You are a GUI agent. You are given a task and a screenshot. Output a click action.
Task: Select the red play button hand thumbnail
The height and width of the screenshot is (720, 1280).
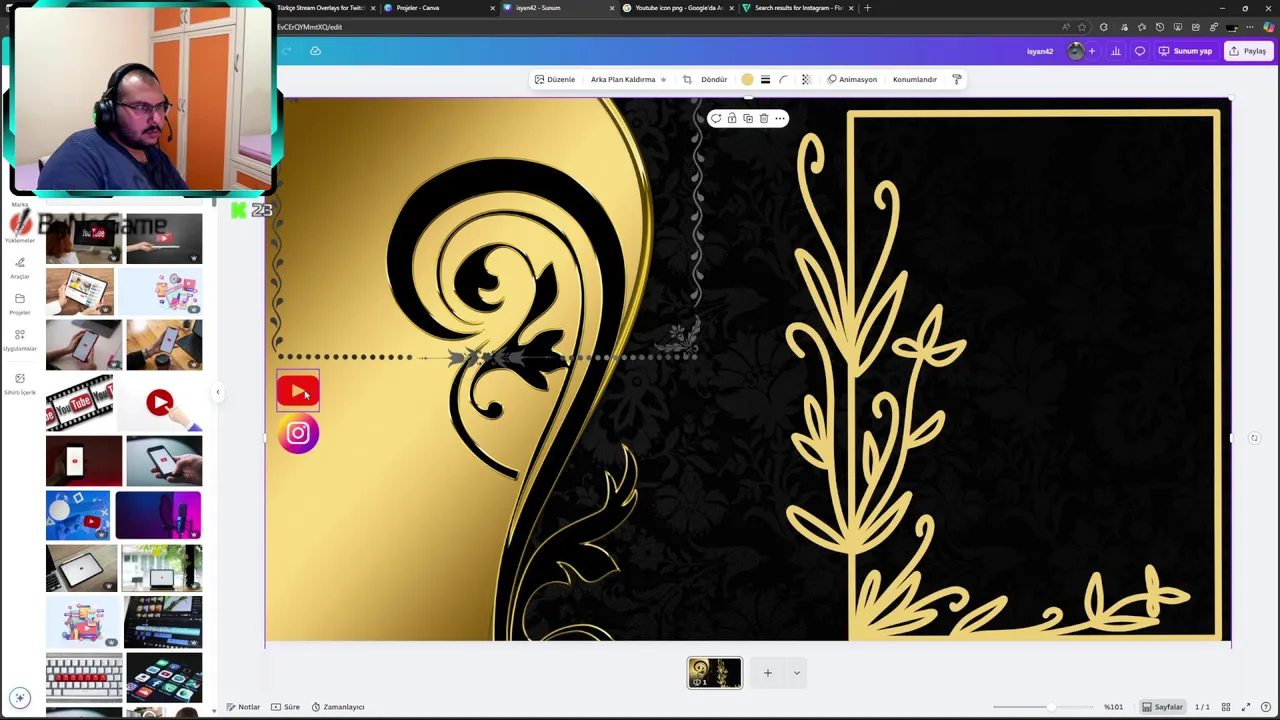(160, 403)
